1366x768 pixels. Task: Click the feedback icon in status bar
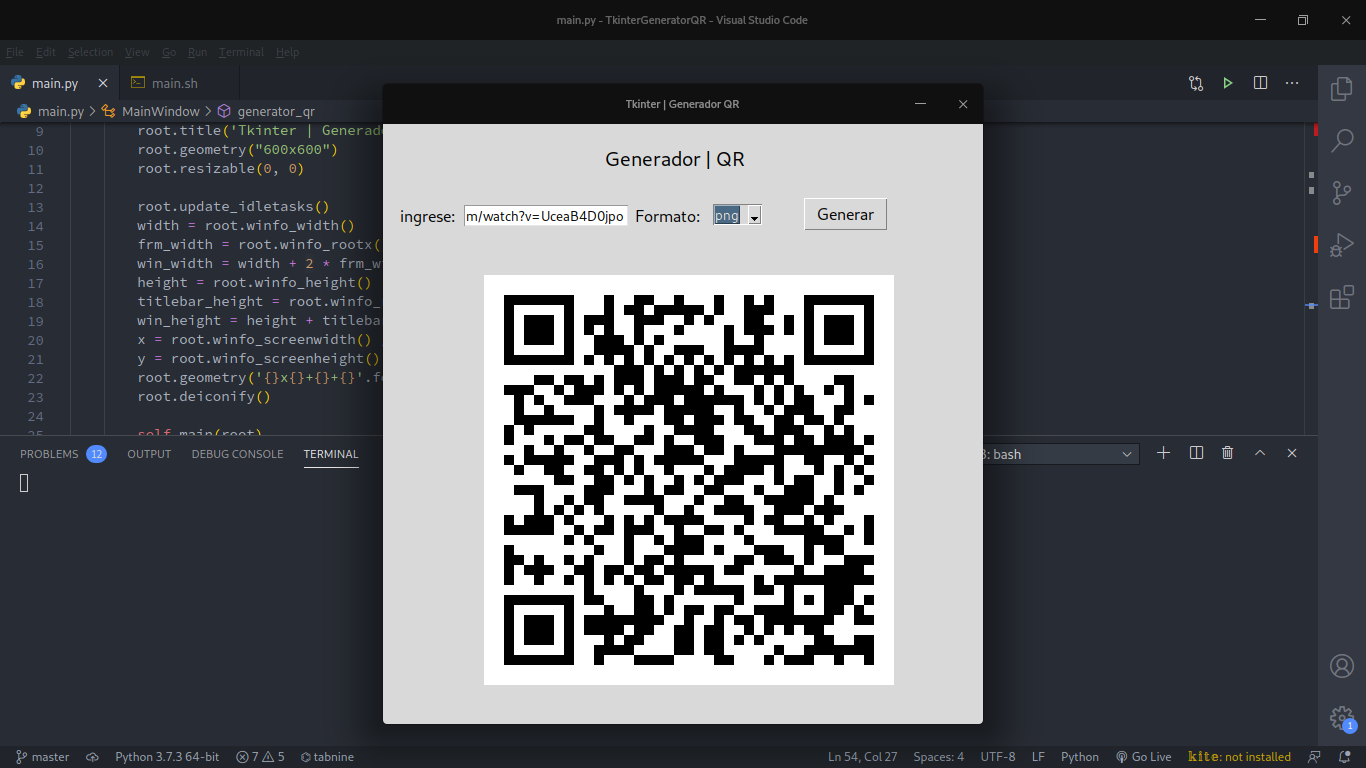(1315, 757)
